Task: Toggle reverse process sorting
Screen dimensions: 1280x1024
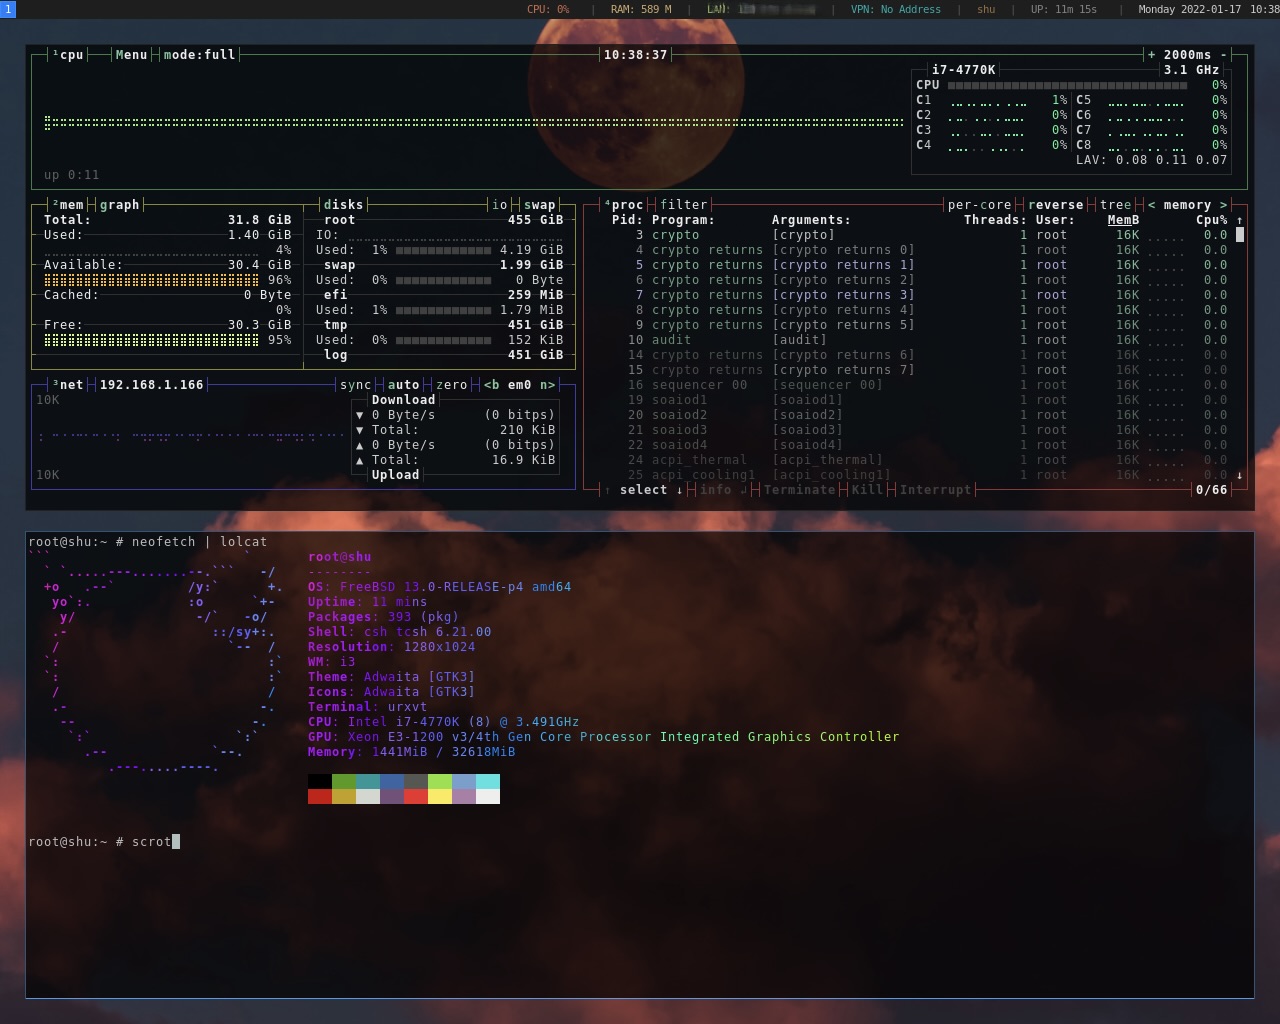Action: coord(1055,205)
